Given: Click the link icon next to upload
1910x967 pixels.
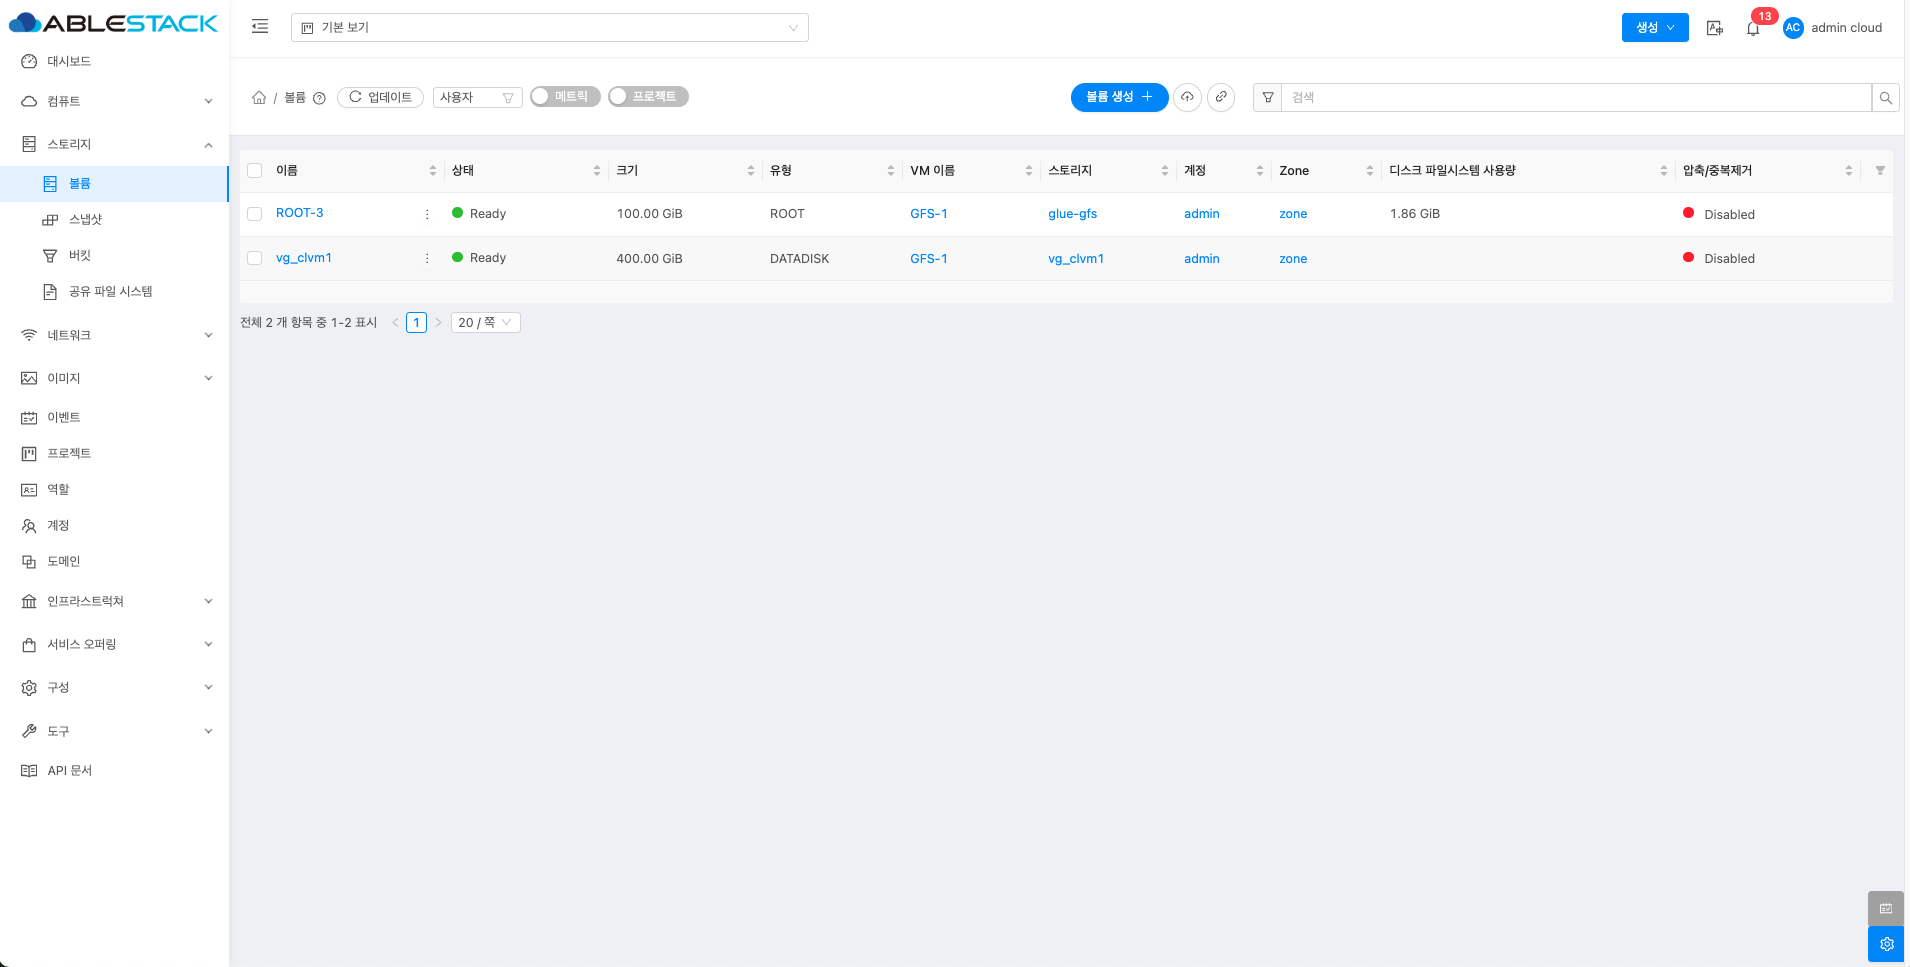Looking at the screenshot, I should 1221,97.
